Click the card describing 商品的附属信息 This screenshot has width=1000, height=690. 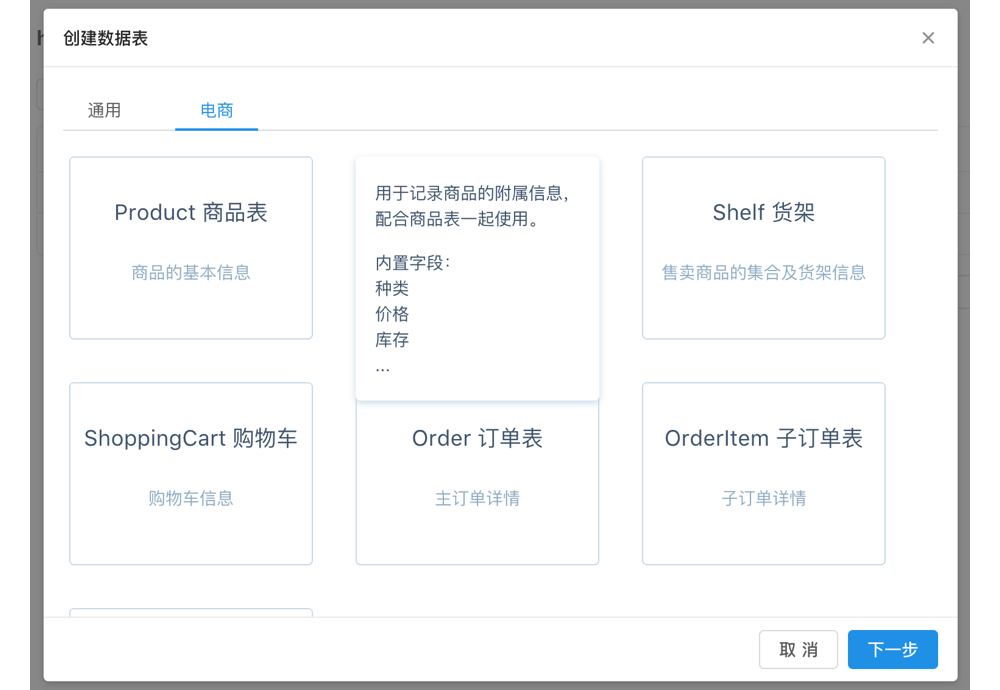(477, 277)
